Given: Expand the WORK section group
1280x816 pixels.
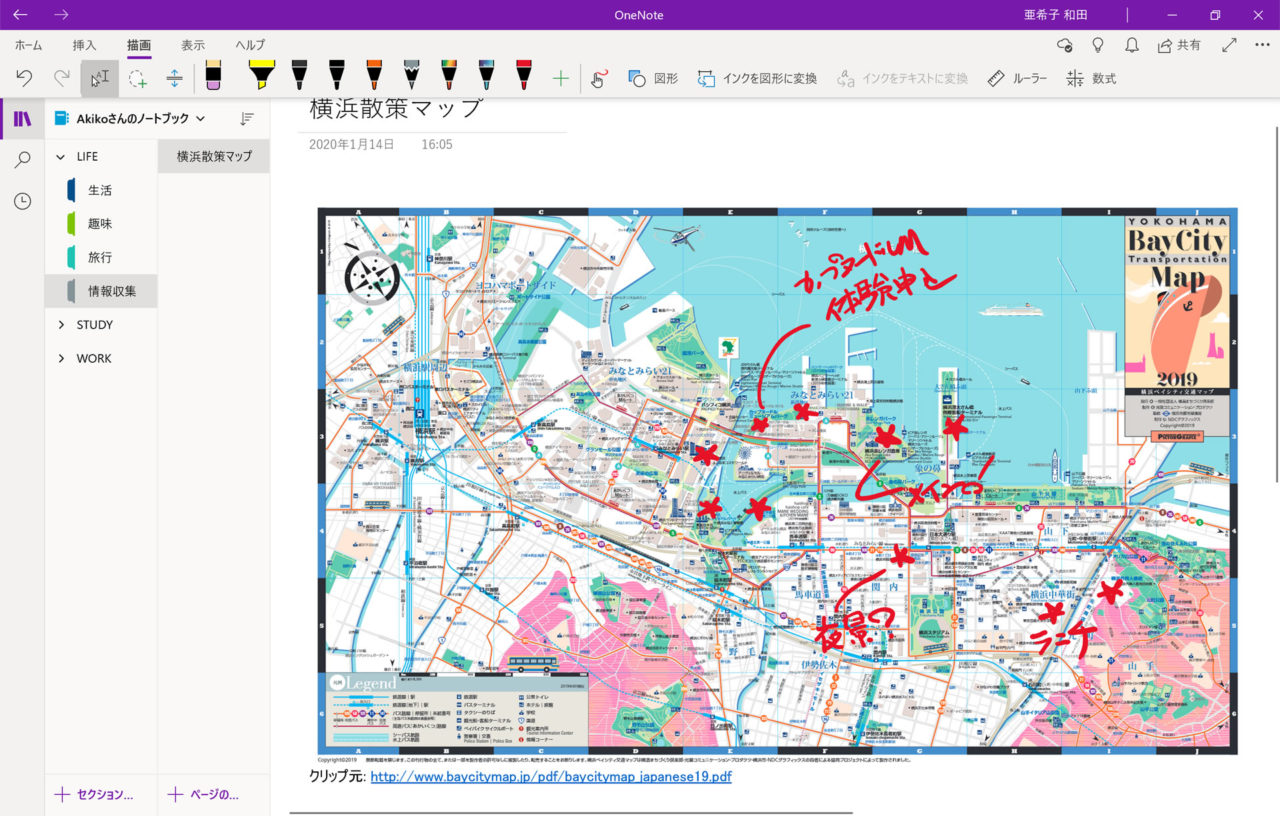Looking at the screenshot, I should [62, 358].
